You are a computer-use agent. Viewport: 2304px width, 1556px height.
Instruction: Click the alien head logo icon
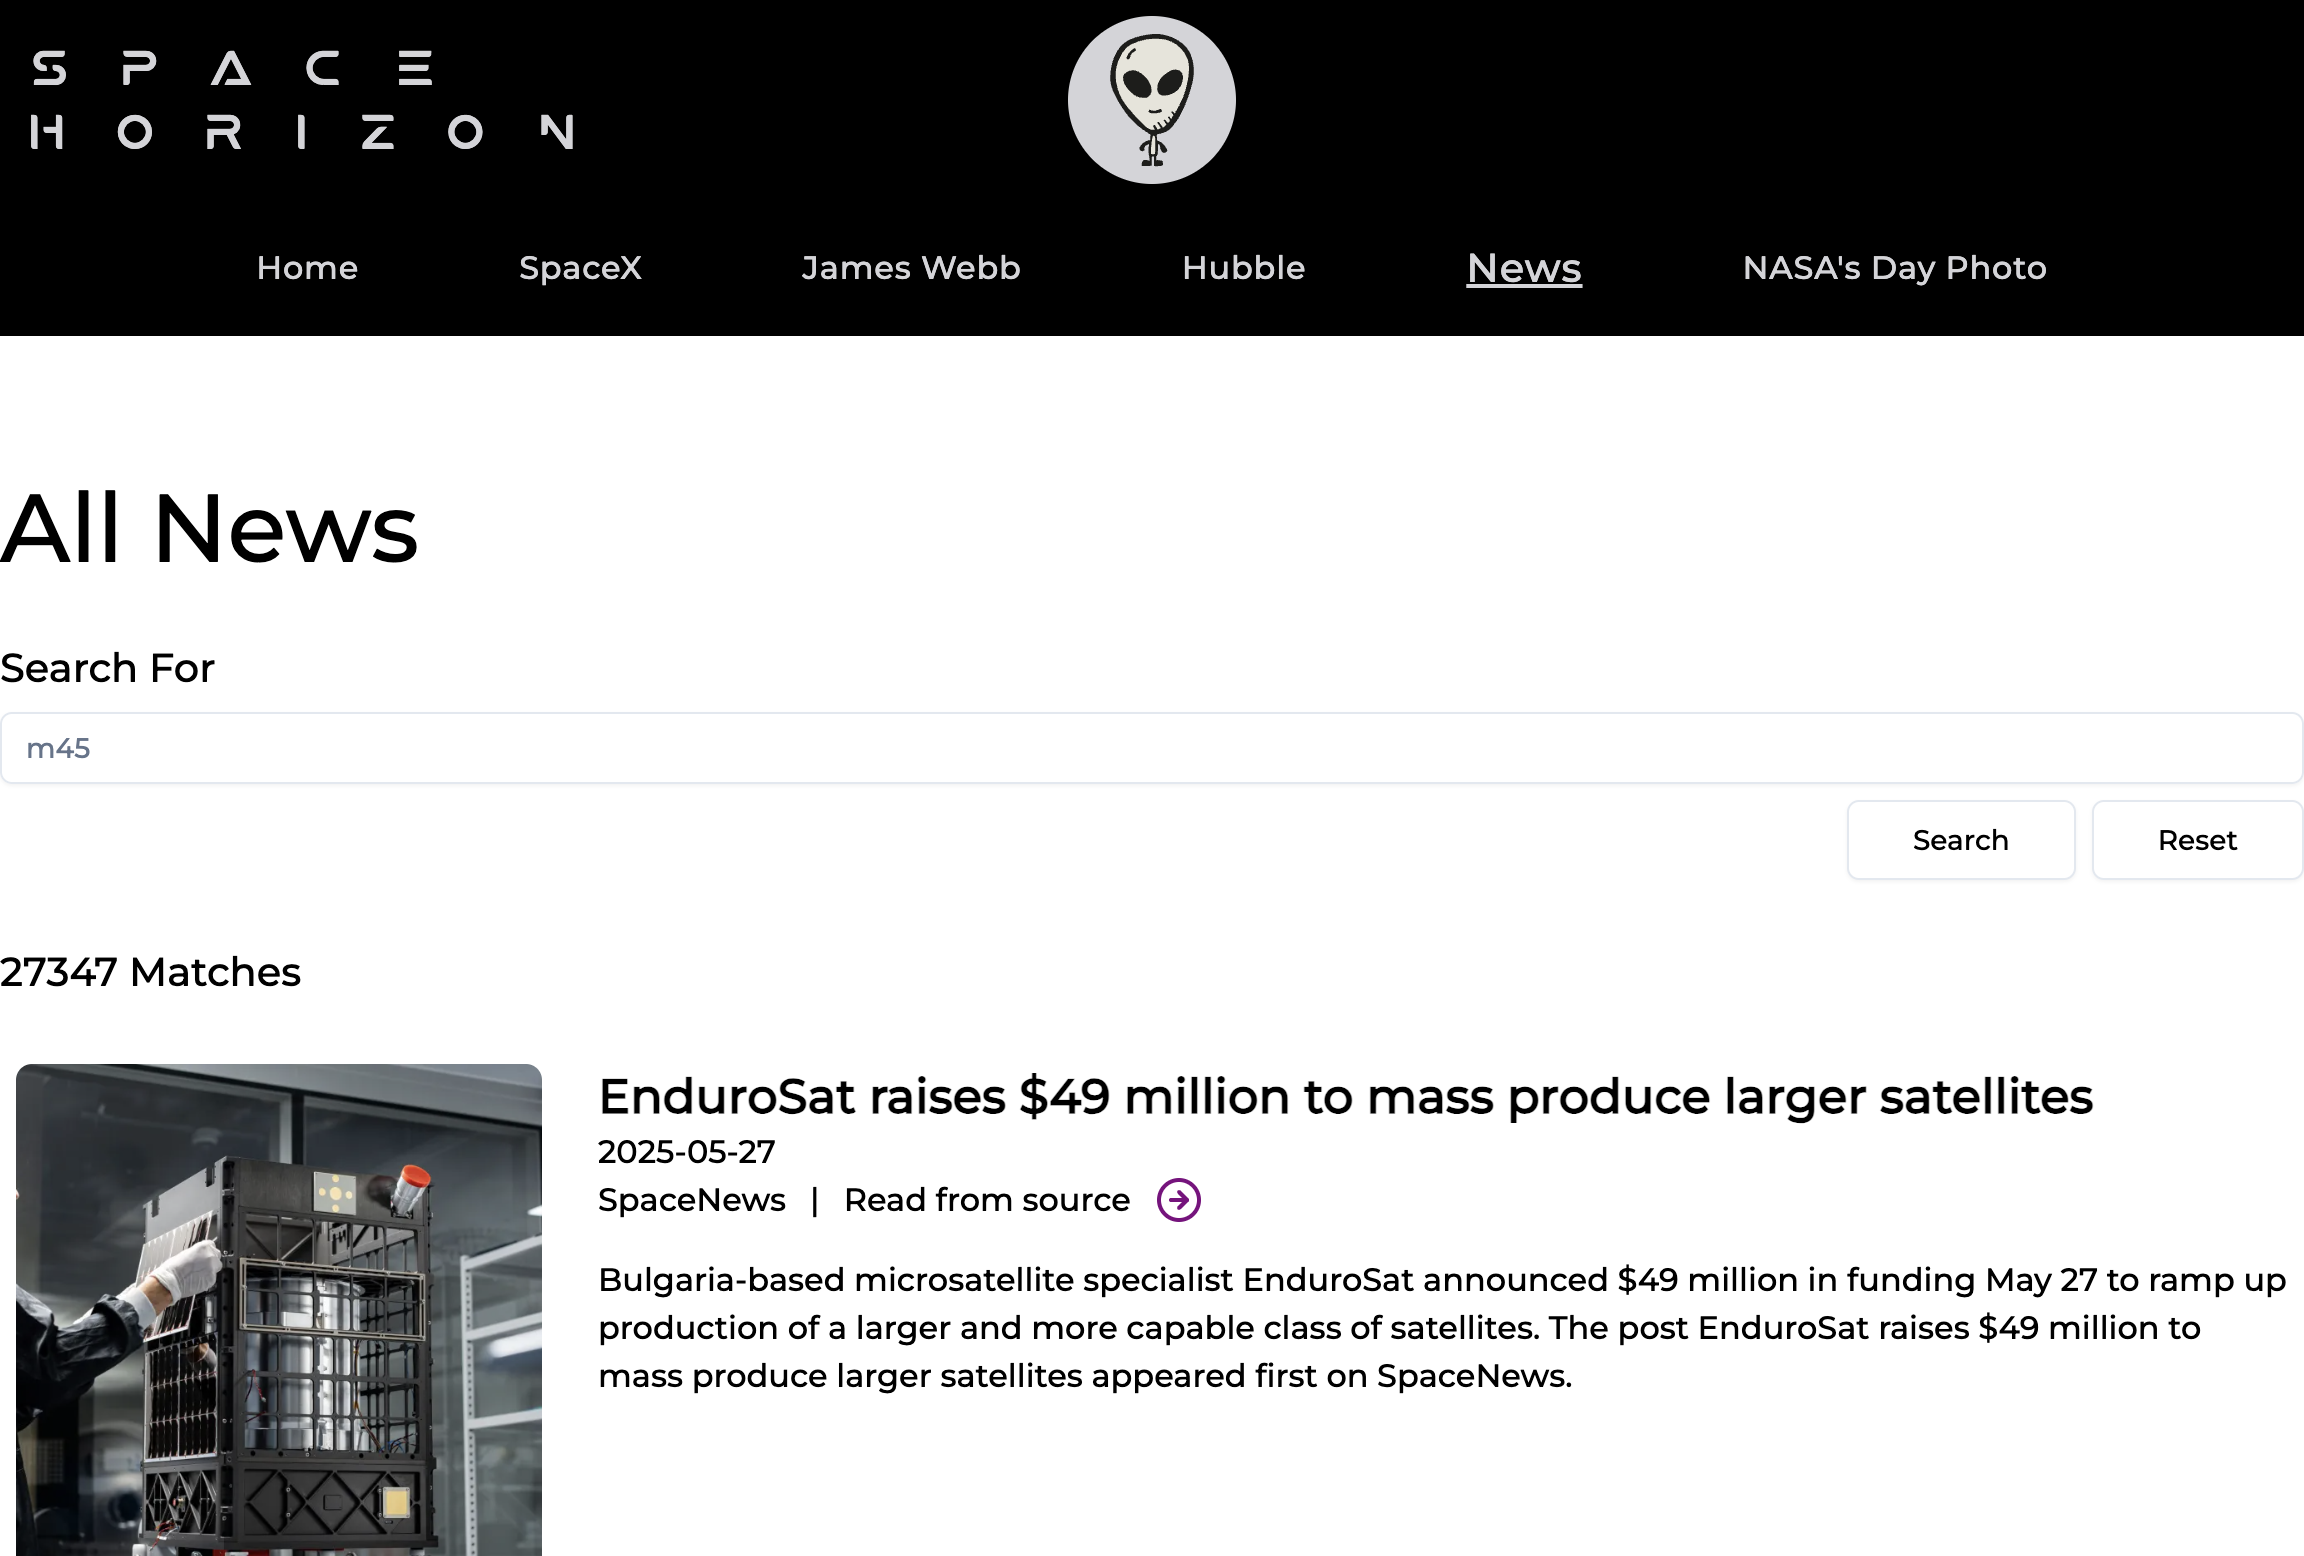point(1151,100)
